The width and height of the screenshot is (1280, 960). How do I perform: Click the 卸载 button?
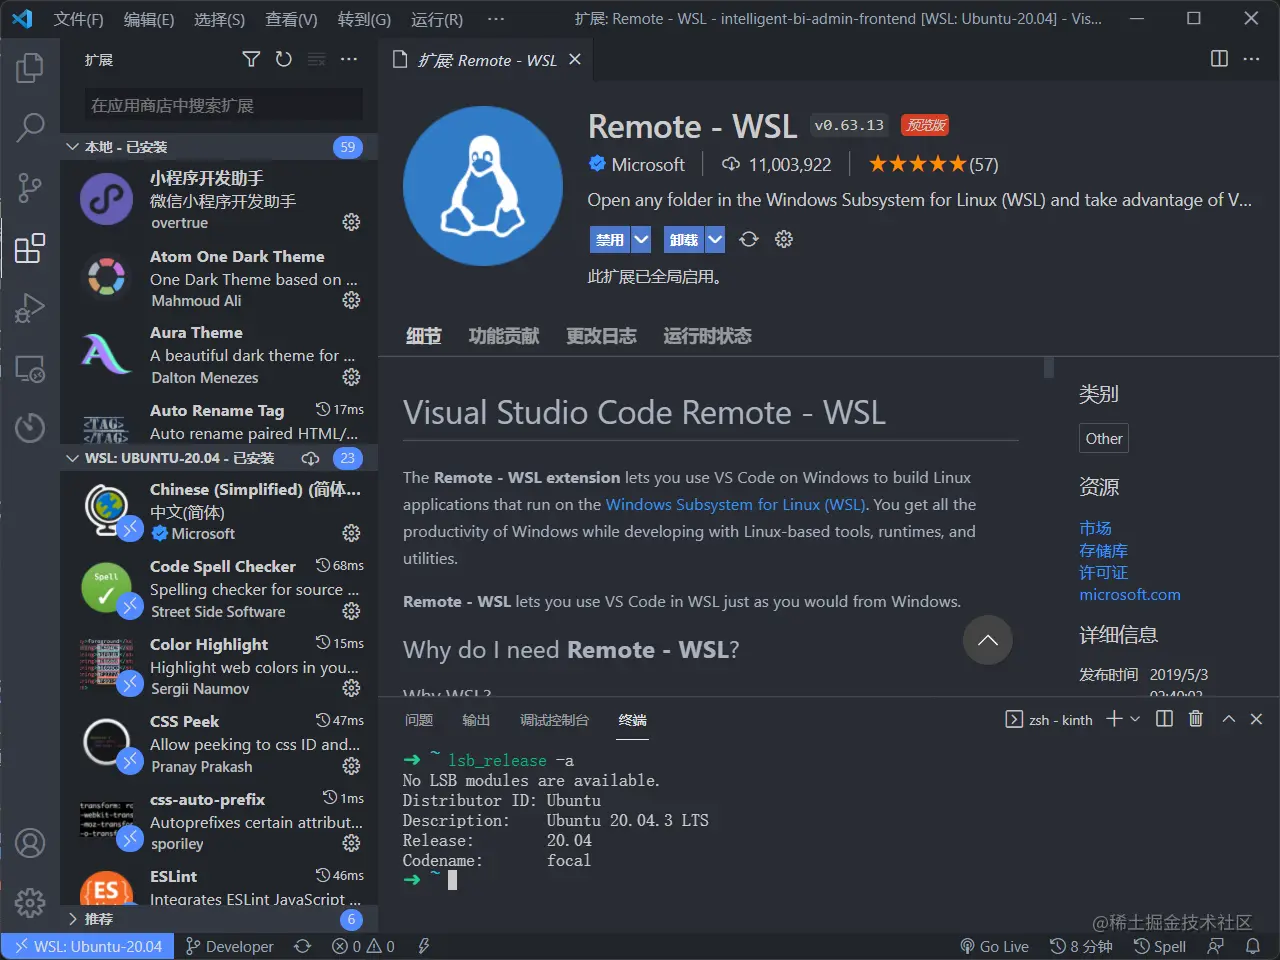point(684,239)
